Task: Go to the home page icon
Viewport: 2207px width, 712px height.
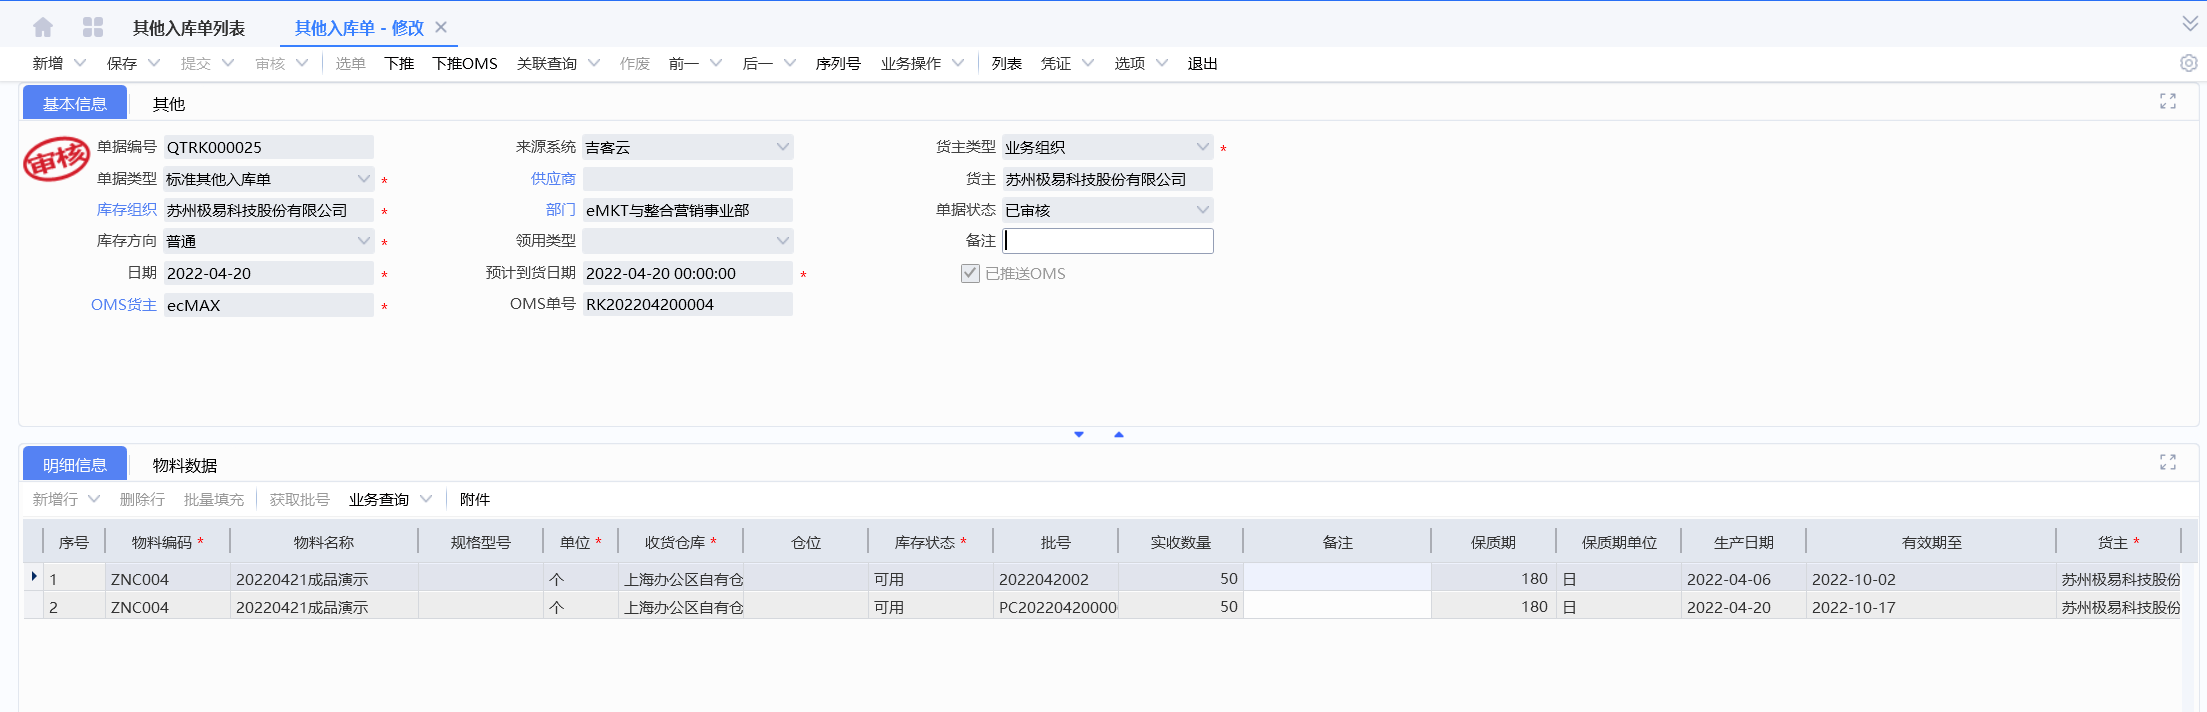Action: [x=43, y=27]
